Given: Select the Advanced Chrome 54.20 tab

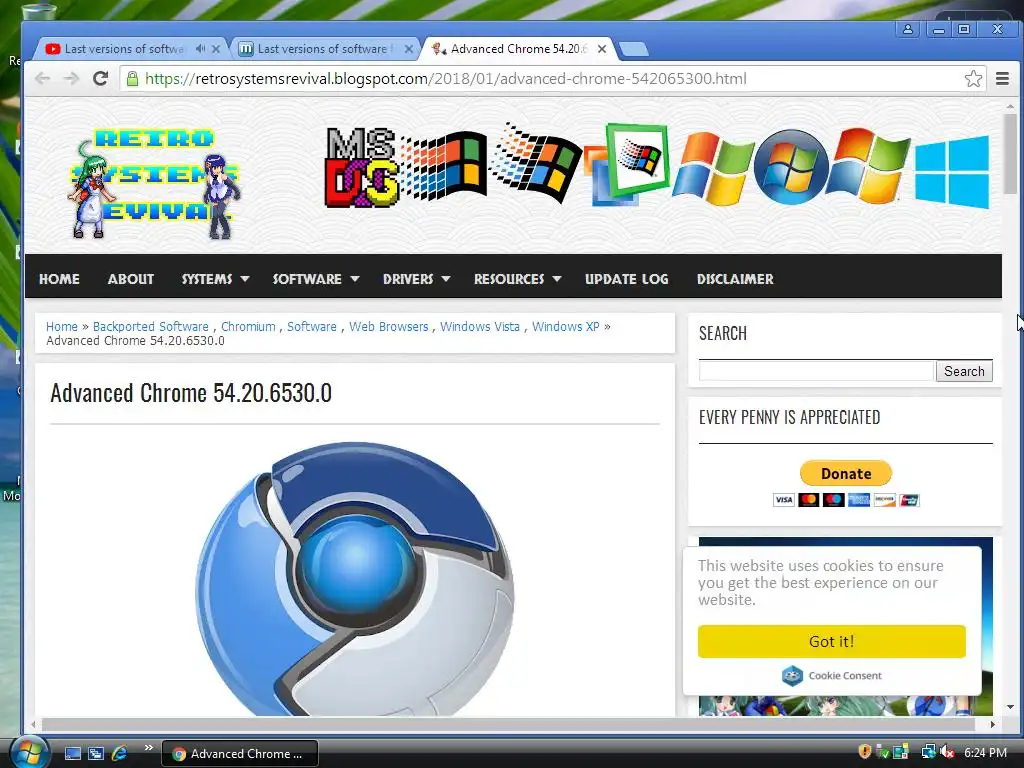Looking at the screenshot, I should click(519, 49).
